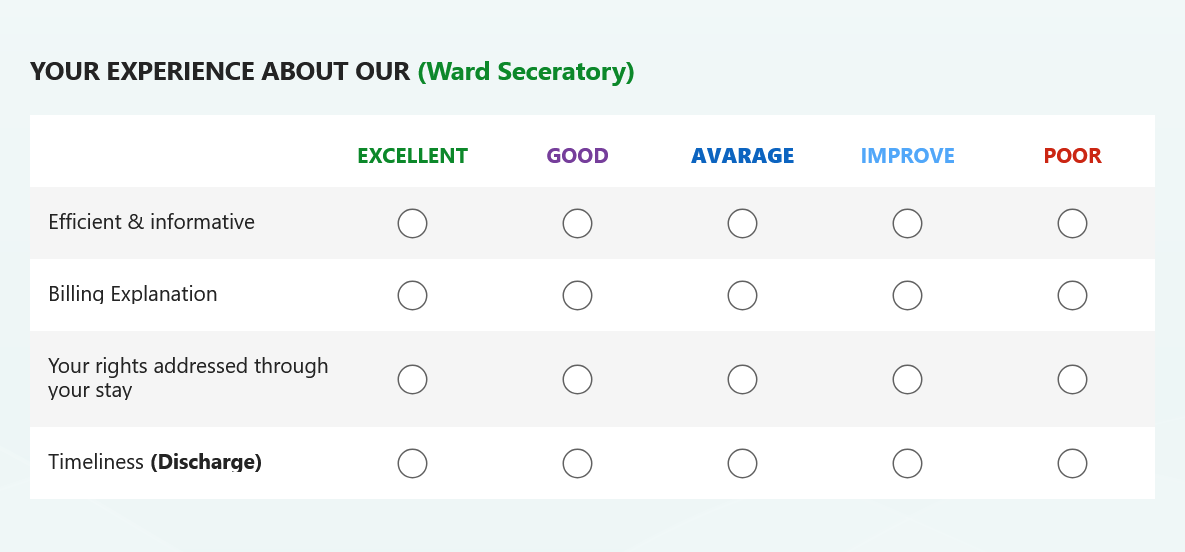The width and height of the screenshot is (1185, 552).
Task: Choose Avarage for Billing Explanation
Action: click(x=742, y=296)
